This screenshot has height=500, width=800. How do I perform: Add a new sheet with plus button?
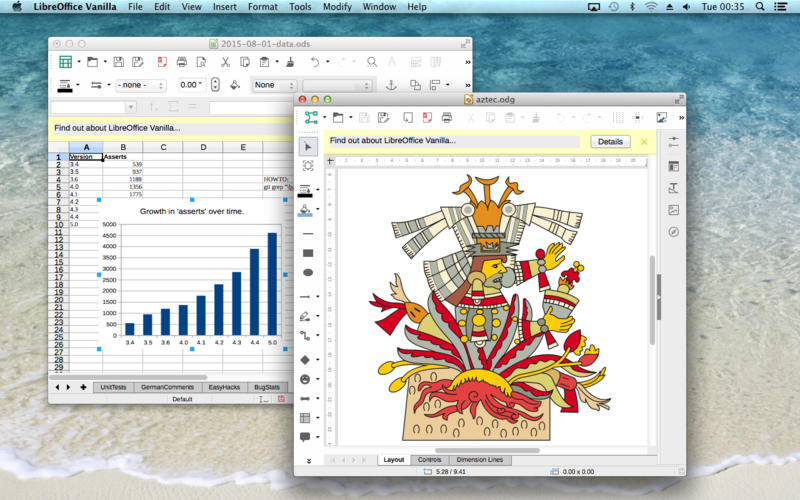[83, 387]
